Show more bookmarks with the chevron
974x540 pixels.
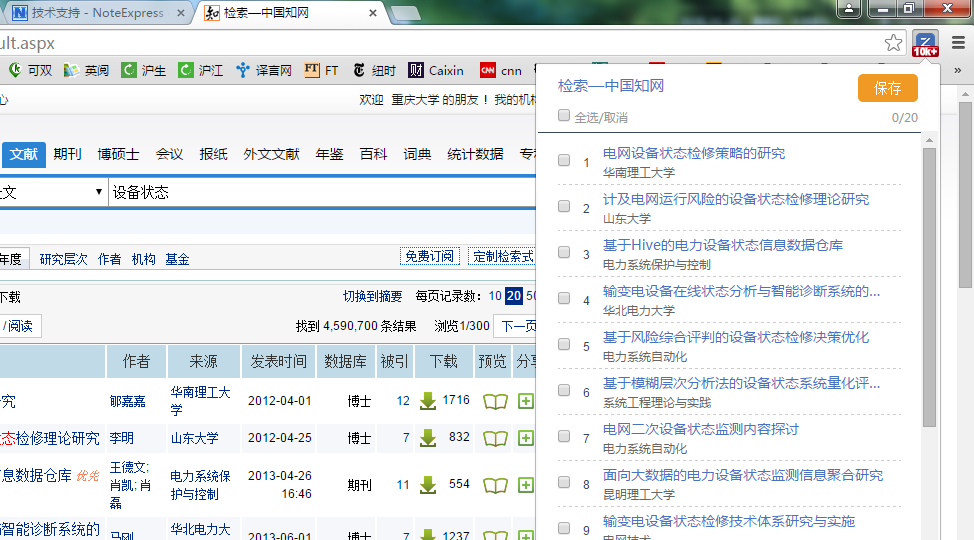point(957,70)
